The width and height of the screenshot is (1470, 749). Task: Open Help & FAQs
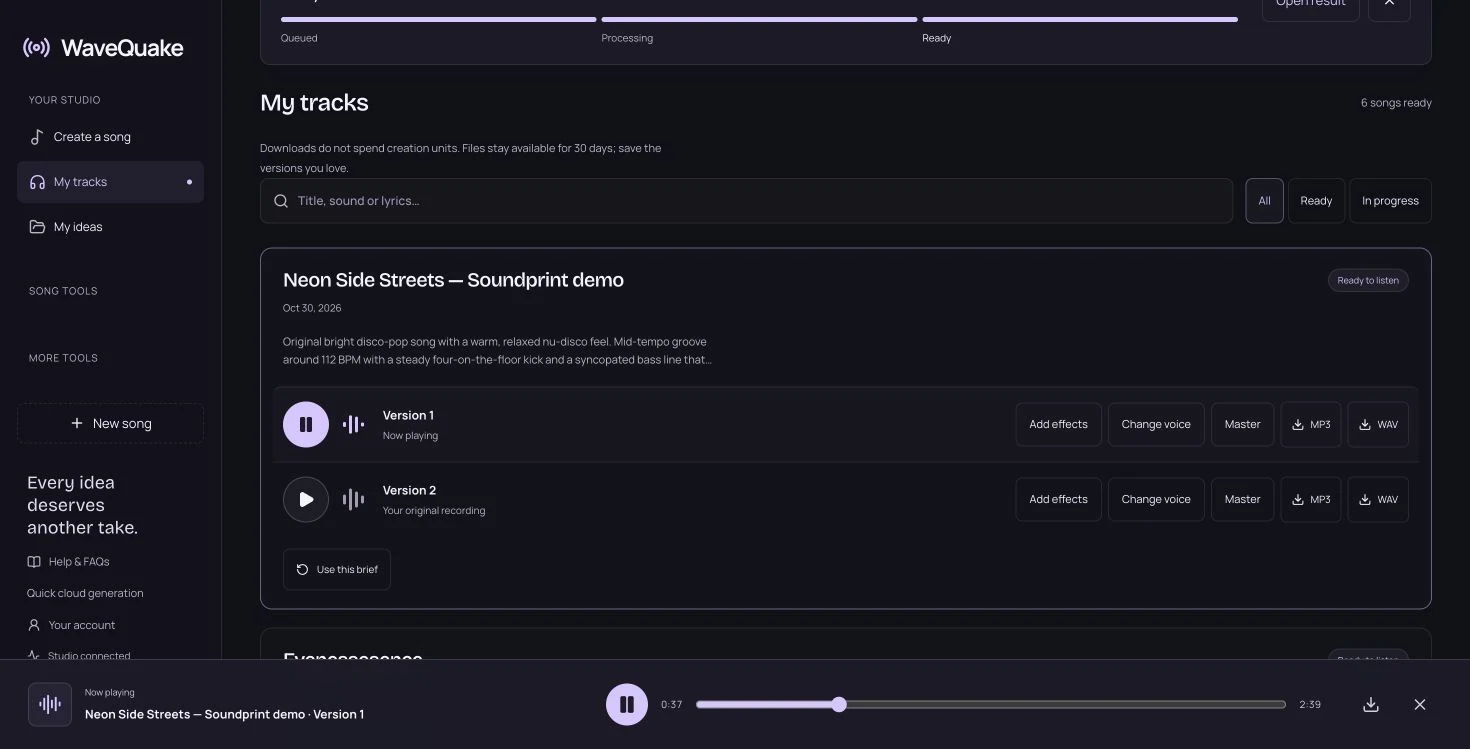click(x=69, y=562)
